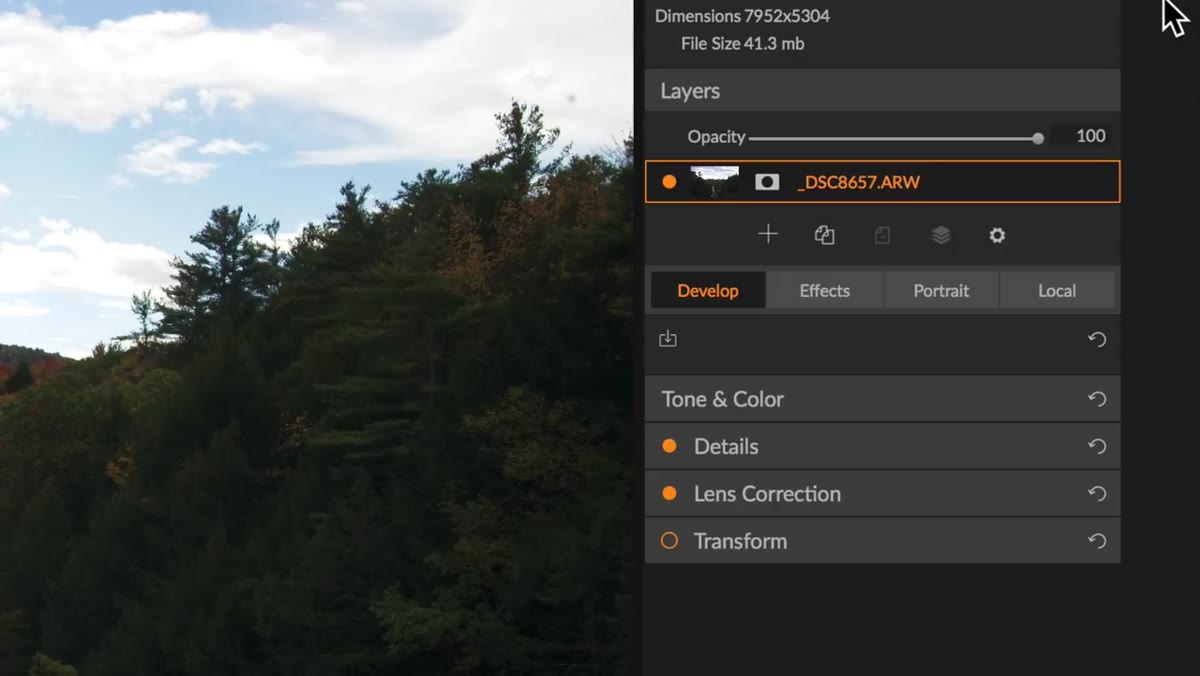Open layer settings gear icon
The image size is (1200, 676).
(x=997, y=235)
